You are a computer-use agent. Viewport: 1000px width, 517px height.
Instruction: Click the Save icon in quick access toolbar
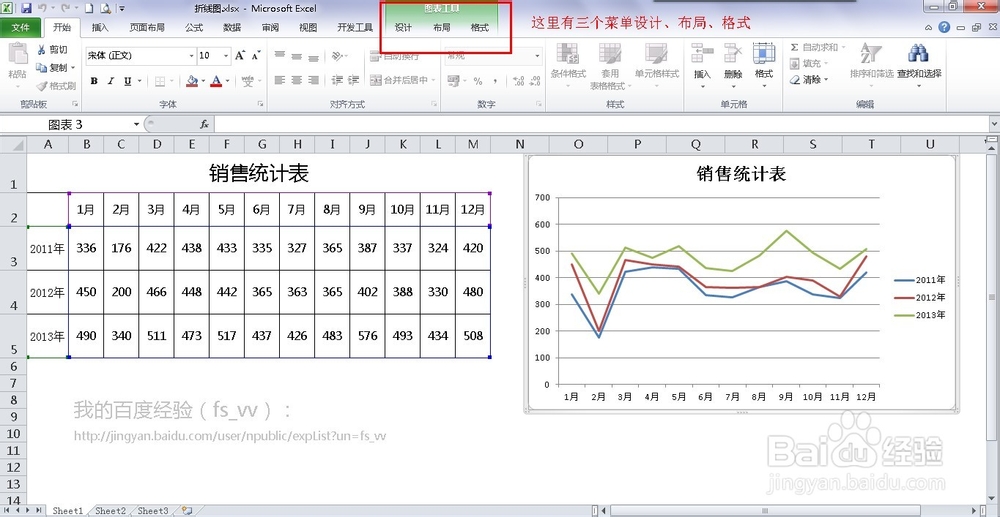pos(26,8)
